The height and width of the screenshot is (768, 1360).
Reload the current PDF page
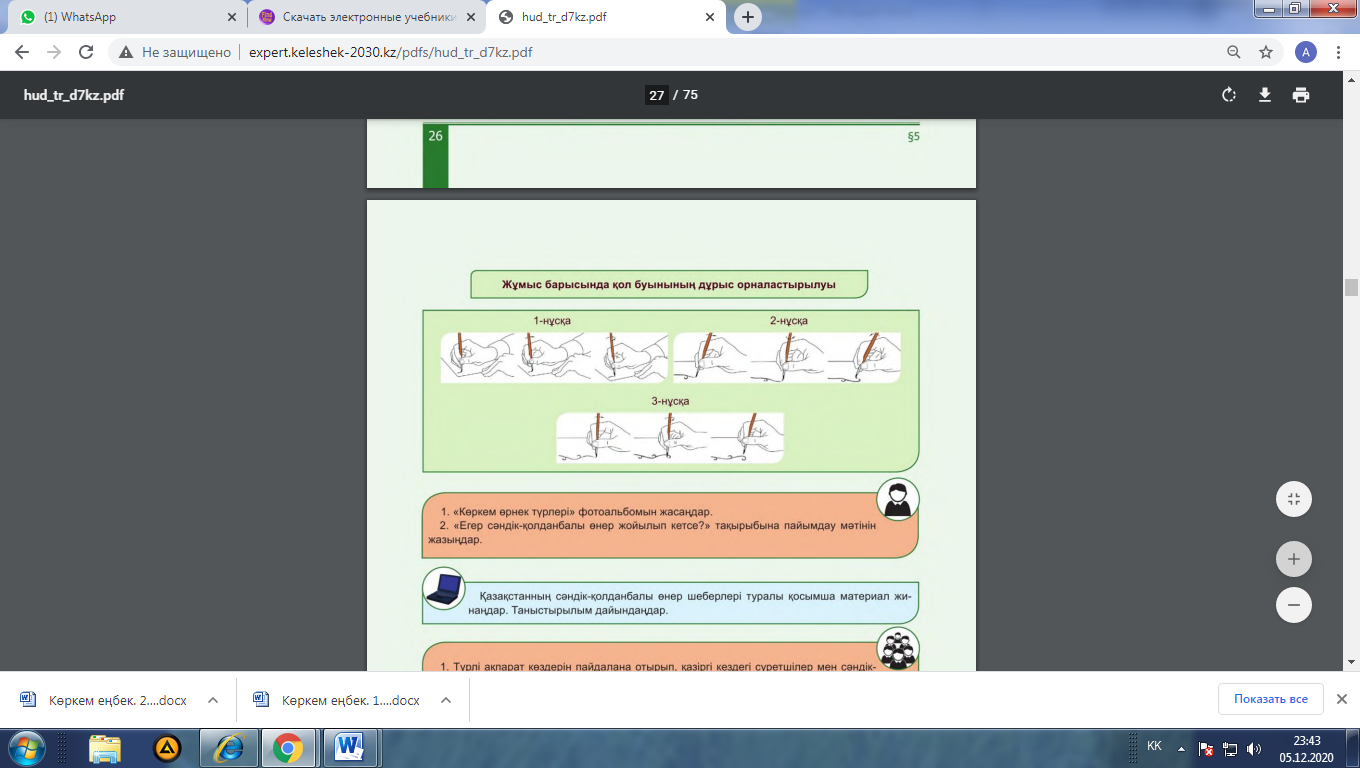pyautogui.click(x=86, y=52)
